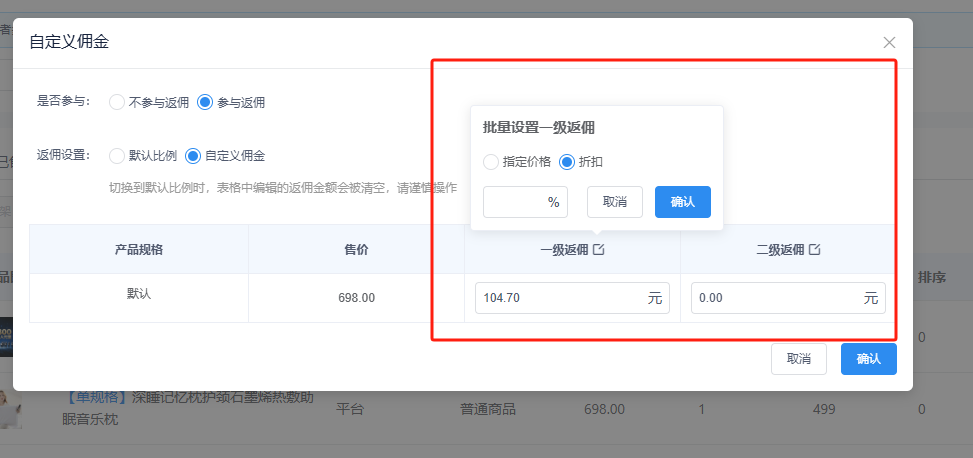Select 折扣 radio in batch popup
Image resolution: width=973 pixels, height=458 pixels.
(581, 162)
